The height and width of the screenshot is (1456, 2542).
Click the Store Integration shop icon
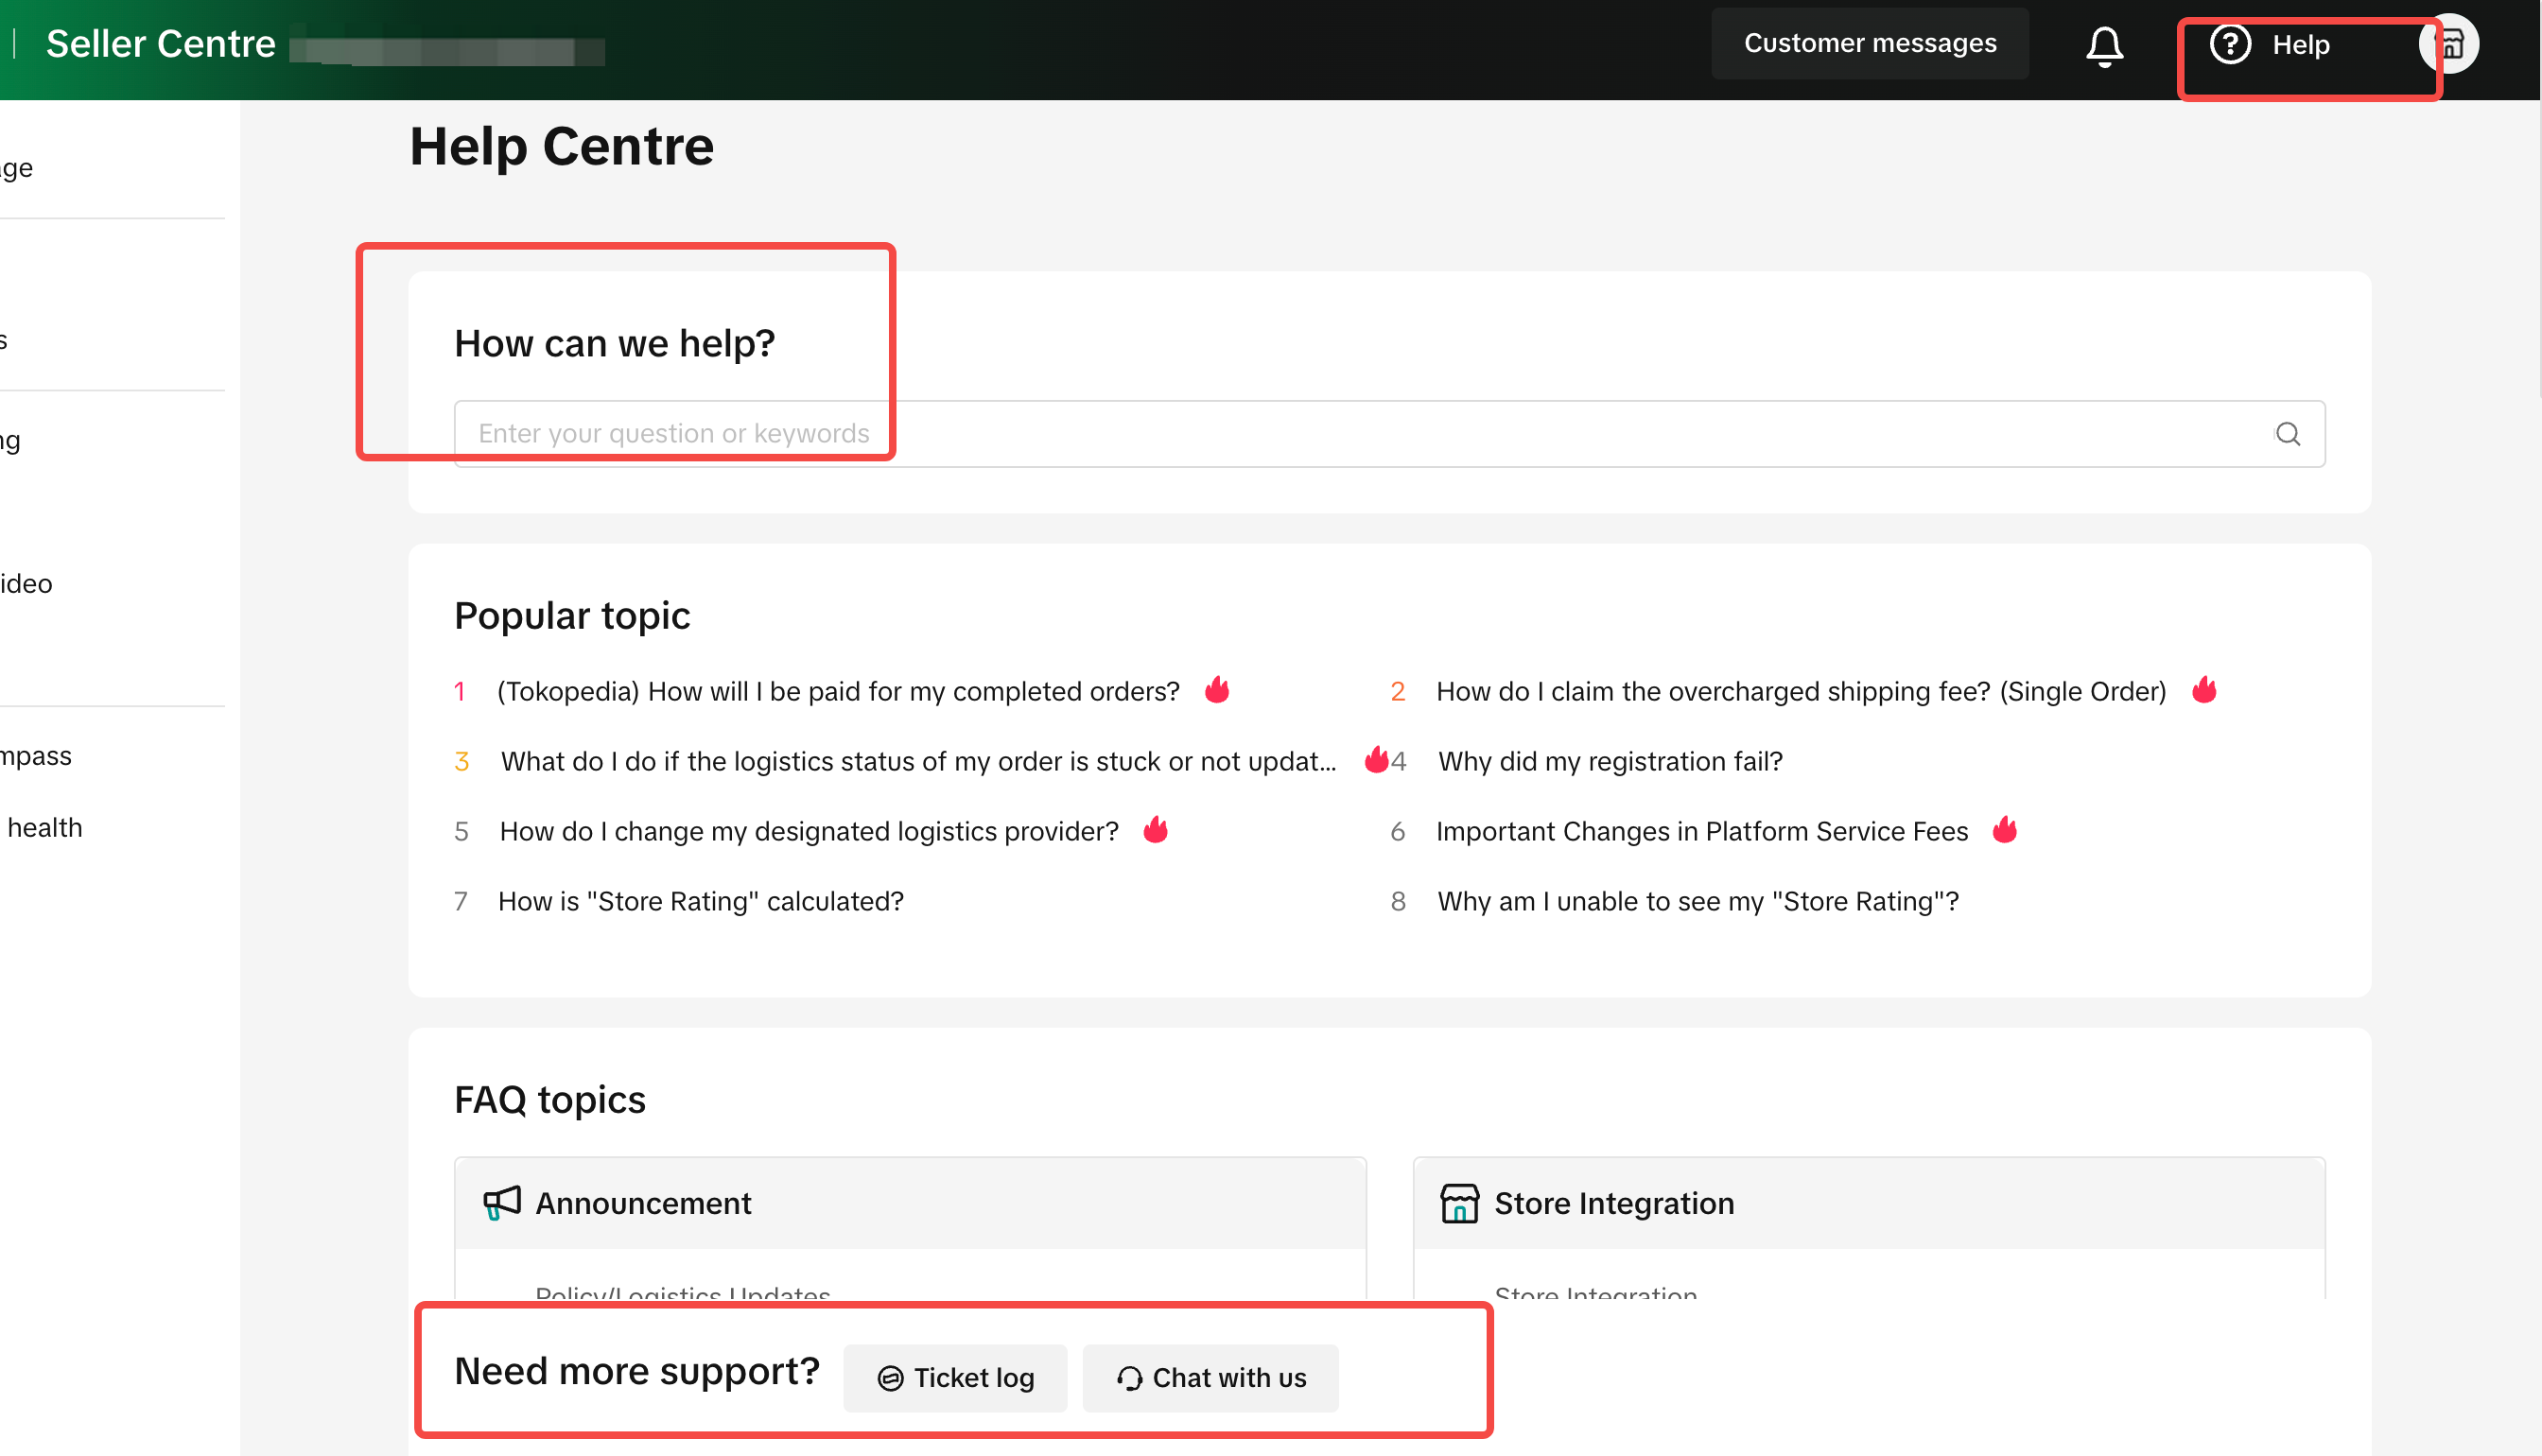pyautogui.click(x=1459, y=1203)
